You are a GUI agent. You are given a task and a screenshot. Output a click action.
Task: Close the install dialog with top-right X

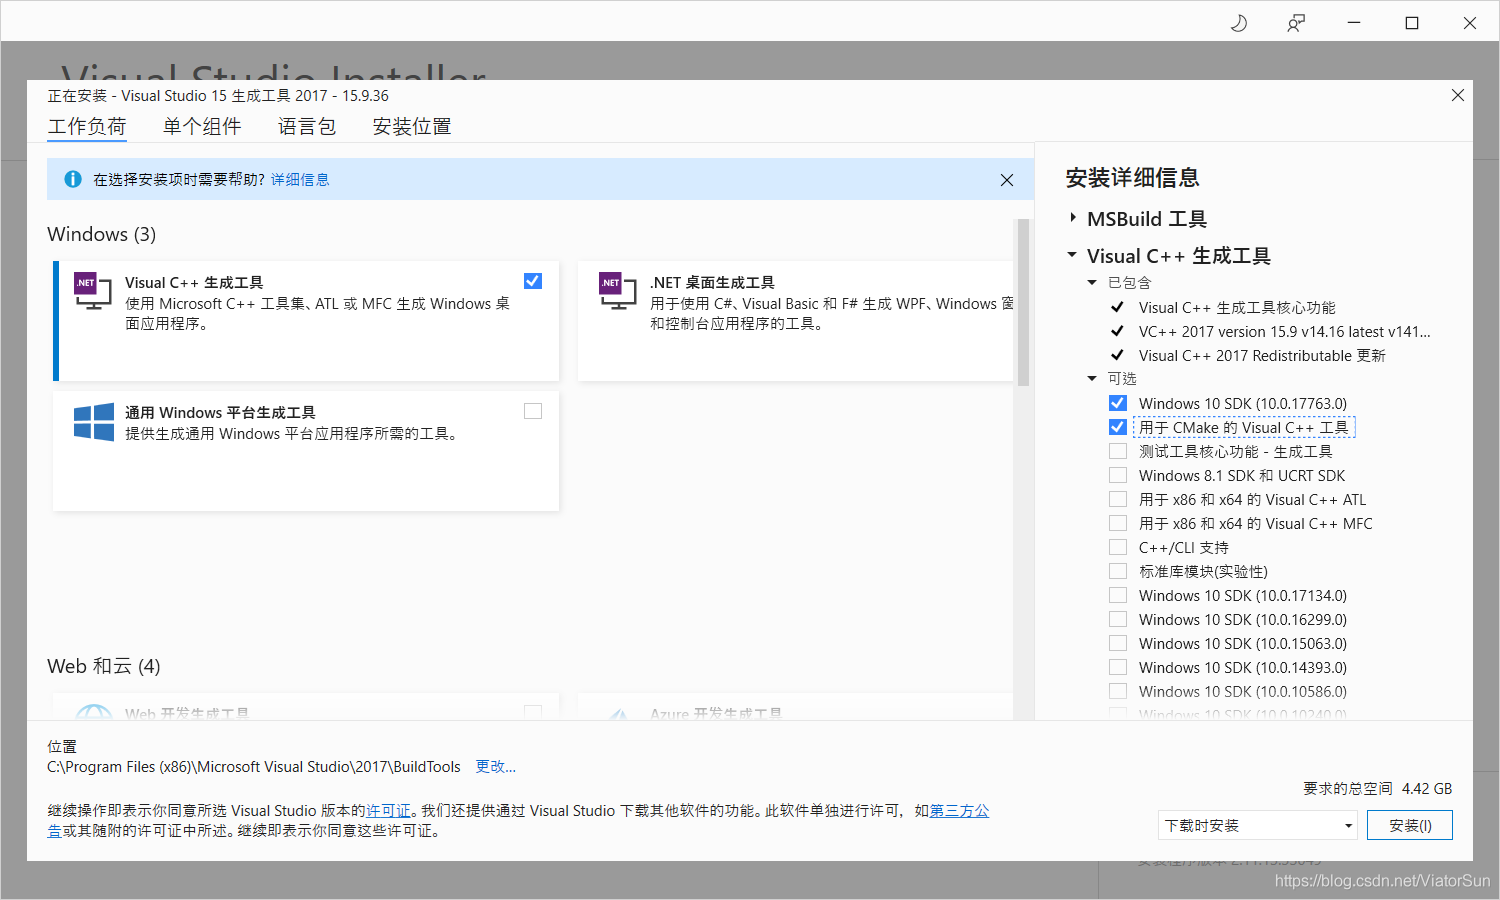(x=1458, y=95)
